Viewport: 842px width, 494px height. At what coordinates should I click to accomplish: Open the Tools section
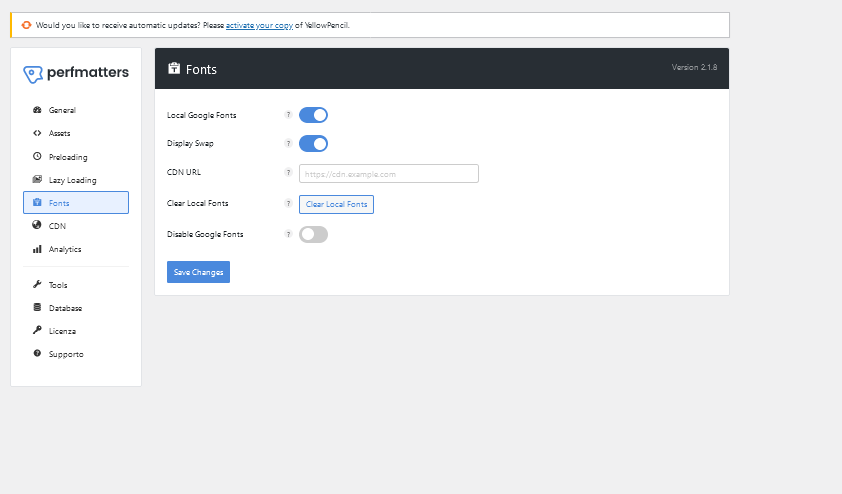pyautogui.click(x=76, y=285)
